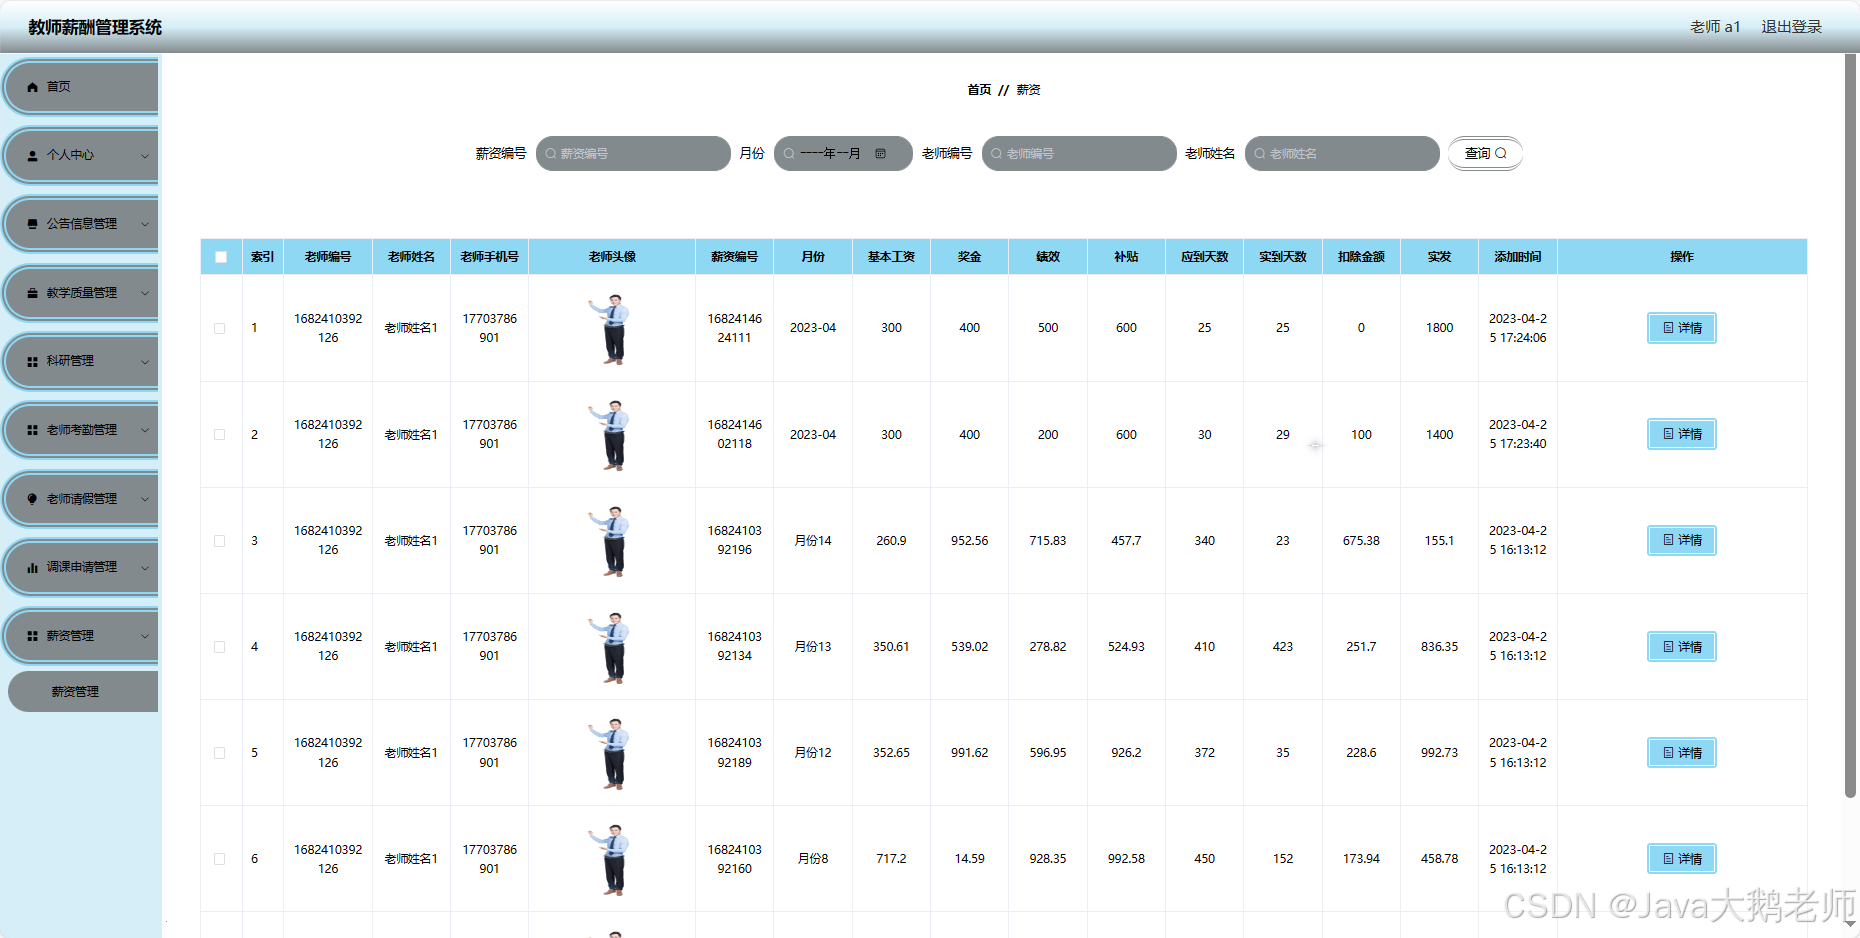Check the checkbox for row index 2
Screen dimensions: 1860x938
coord(220,435)
